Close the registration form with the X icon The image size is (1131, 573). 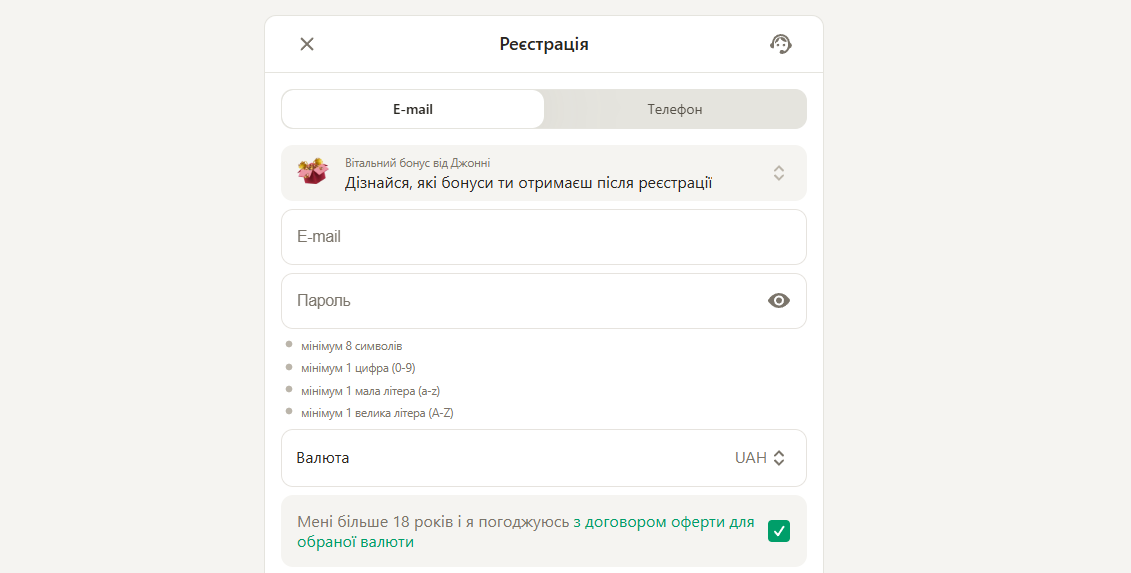307,44
